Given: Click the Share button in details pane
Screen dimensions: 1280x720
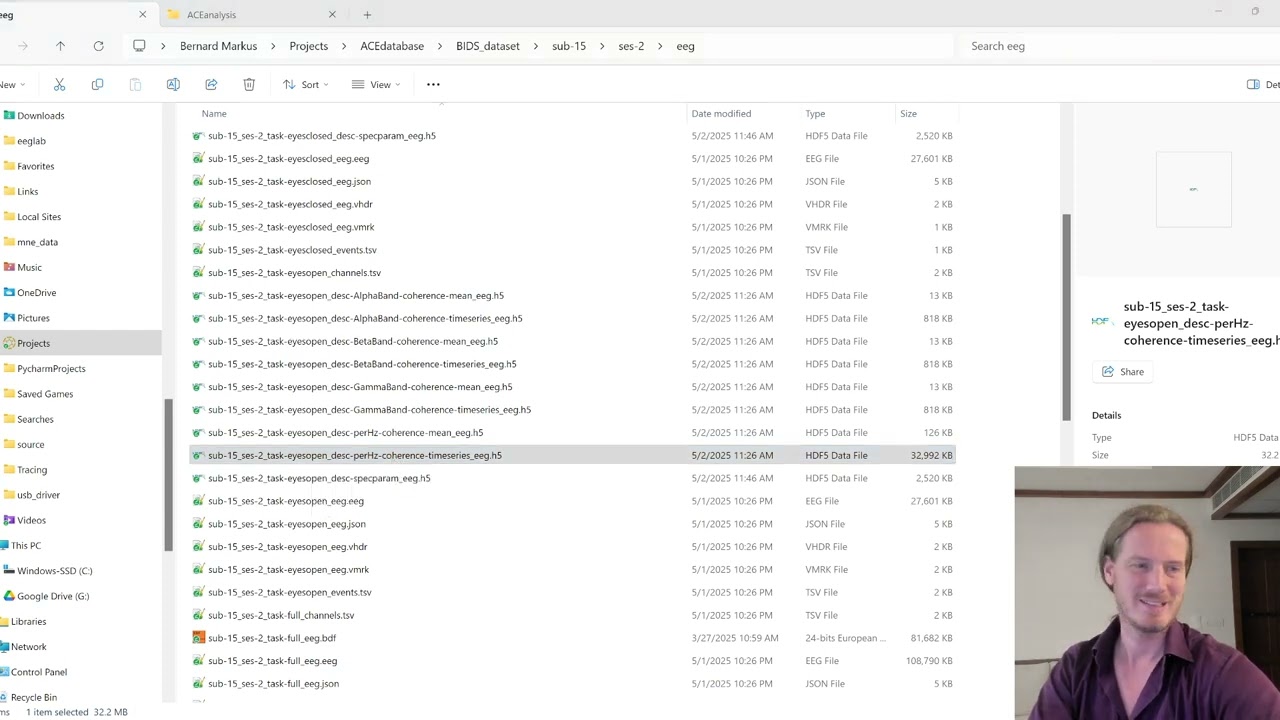Looking at the screenshot, I should click(x=1122, y=372).
